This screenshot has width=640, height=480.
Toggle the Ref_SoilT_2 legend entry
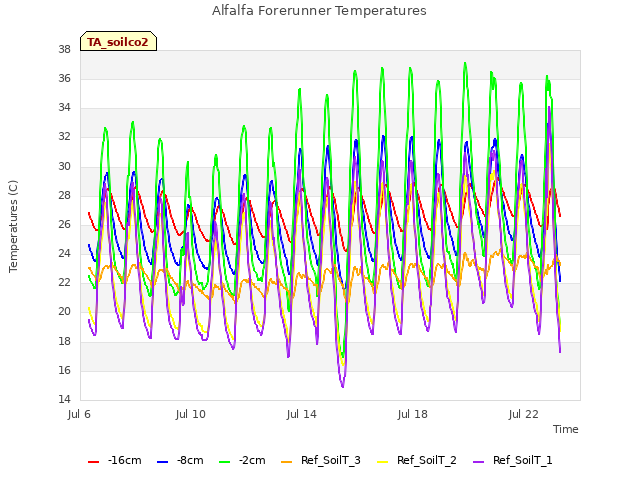pos(417,461)
